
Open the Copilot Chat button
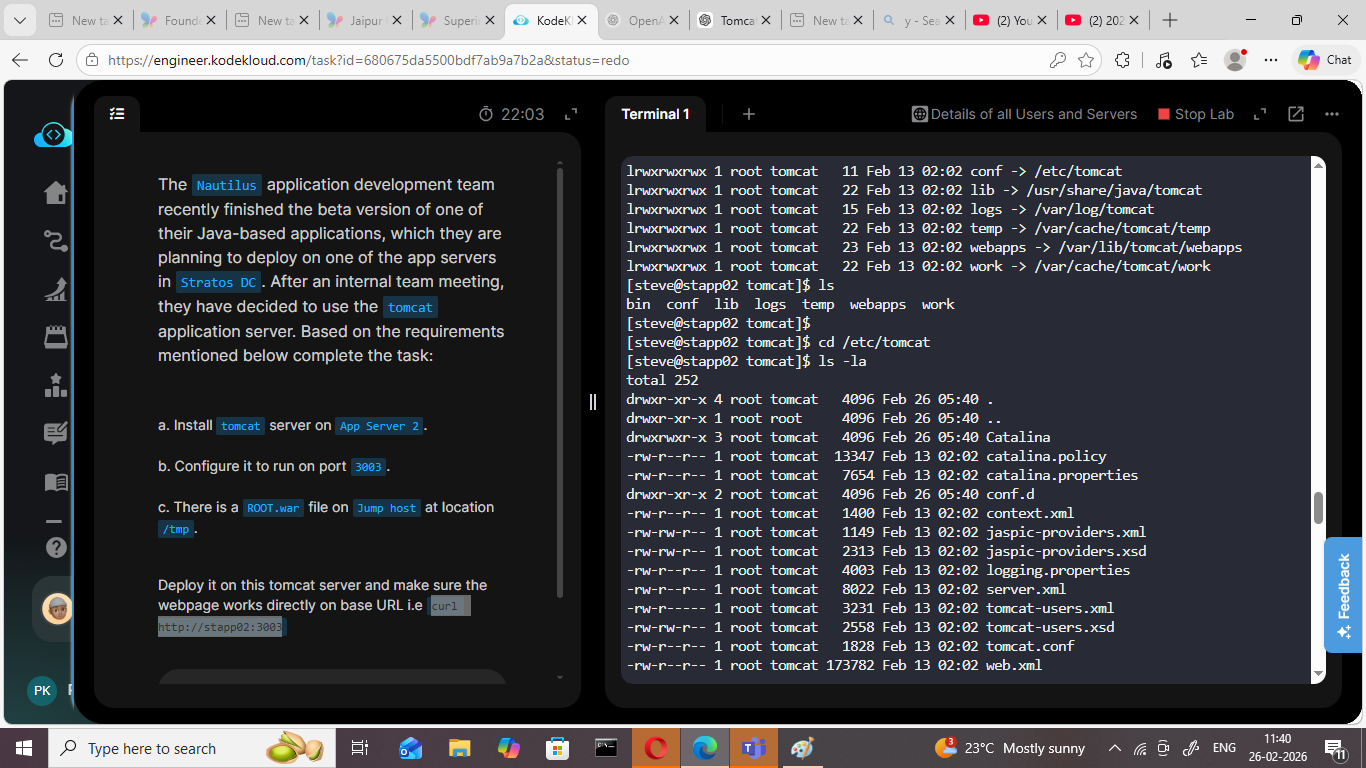click(1324, 60)
